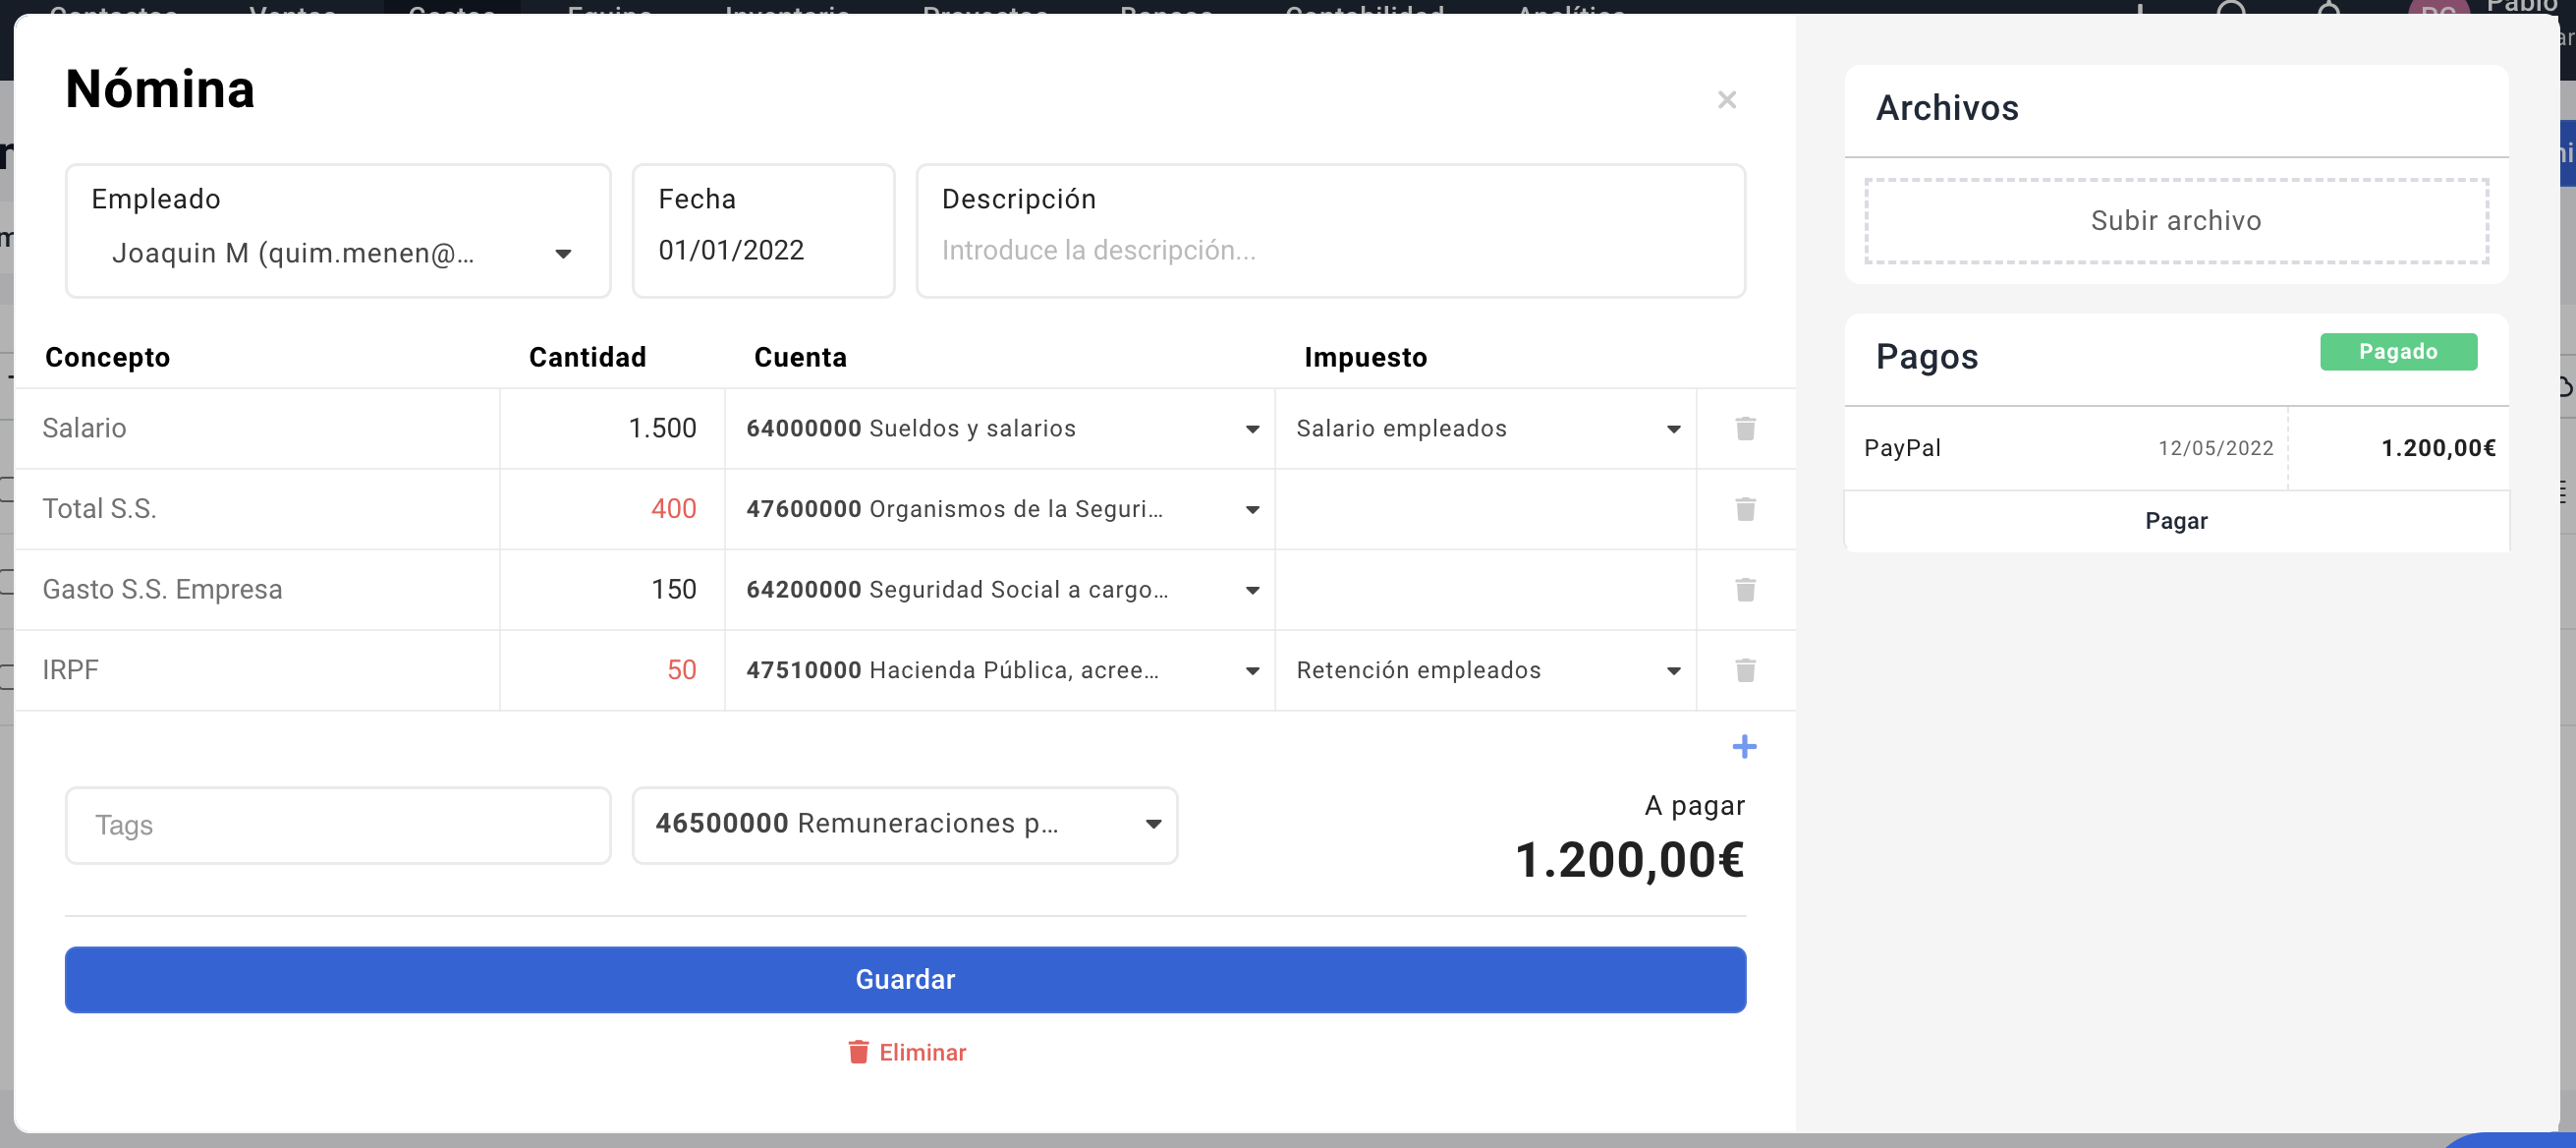Save the payroll with Guardar
2576x1148 pixels.
[x=905, y=979]
